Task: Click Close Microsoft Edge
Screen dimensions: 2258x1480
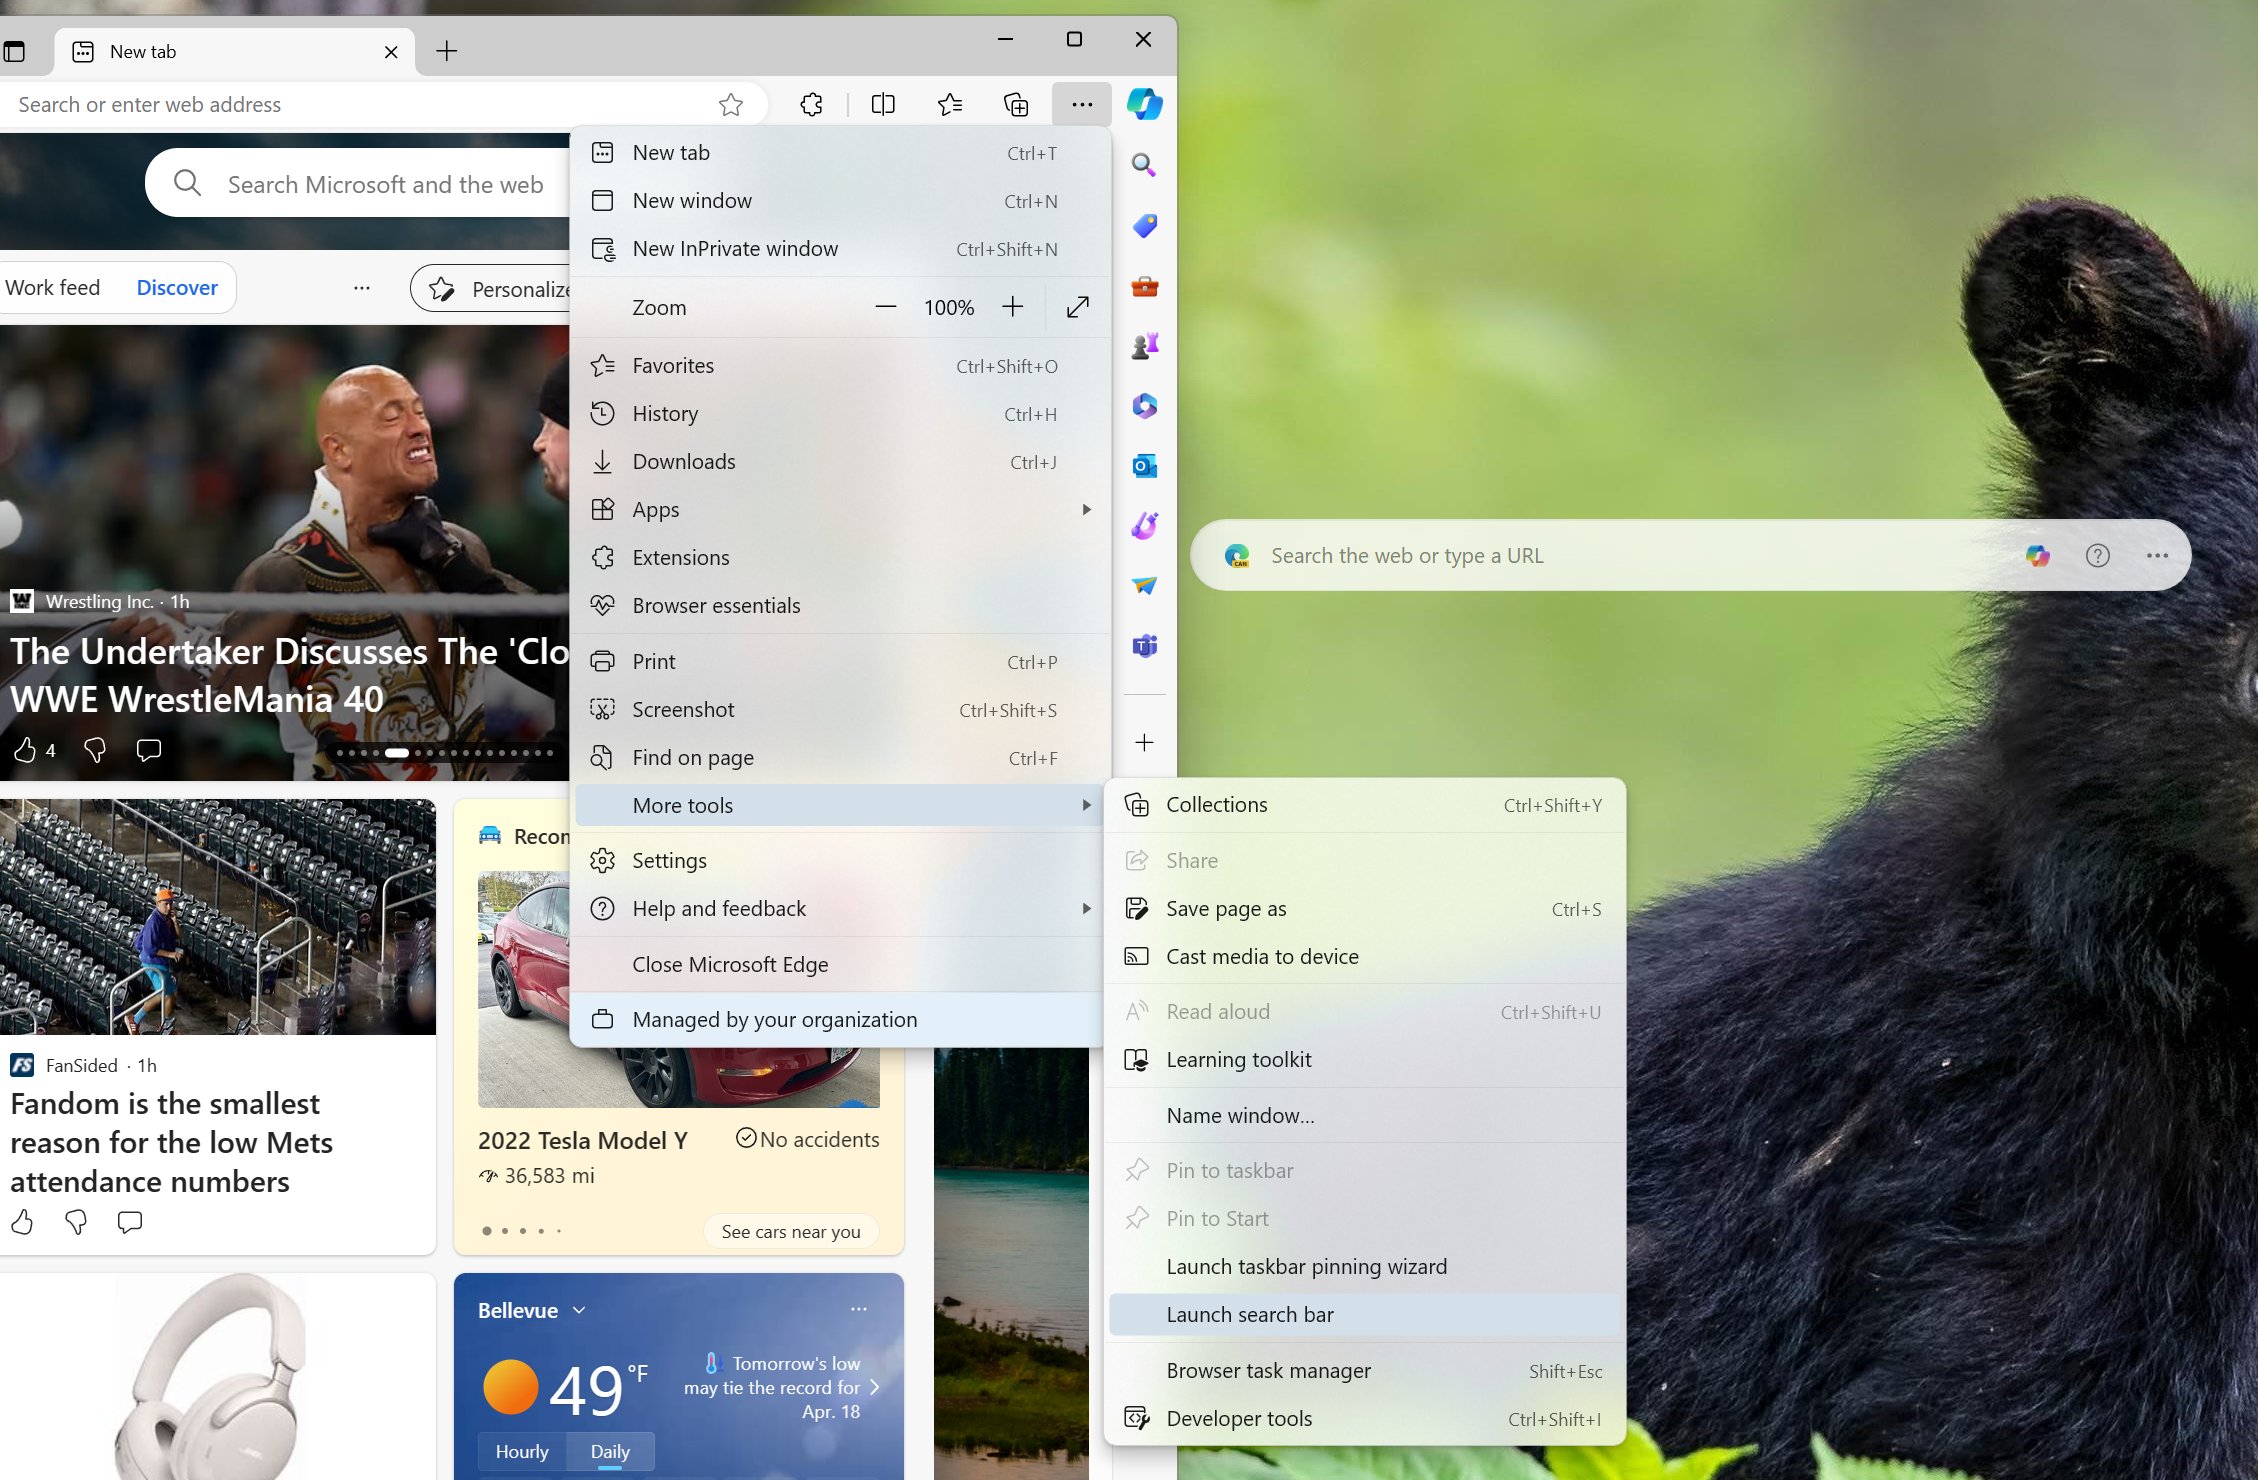Action: pyautogui.click(x=840, y=965)
